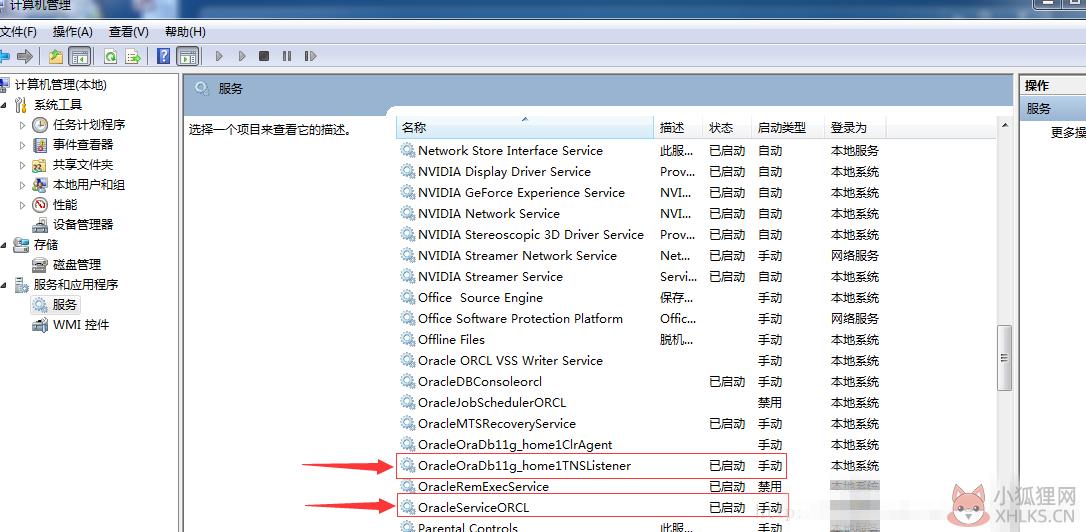This screenshot has height=532, width=1086.
Task: Click the services list vertical scroll thumb
Action: tap(1004, 358)
